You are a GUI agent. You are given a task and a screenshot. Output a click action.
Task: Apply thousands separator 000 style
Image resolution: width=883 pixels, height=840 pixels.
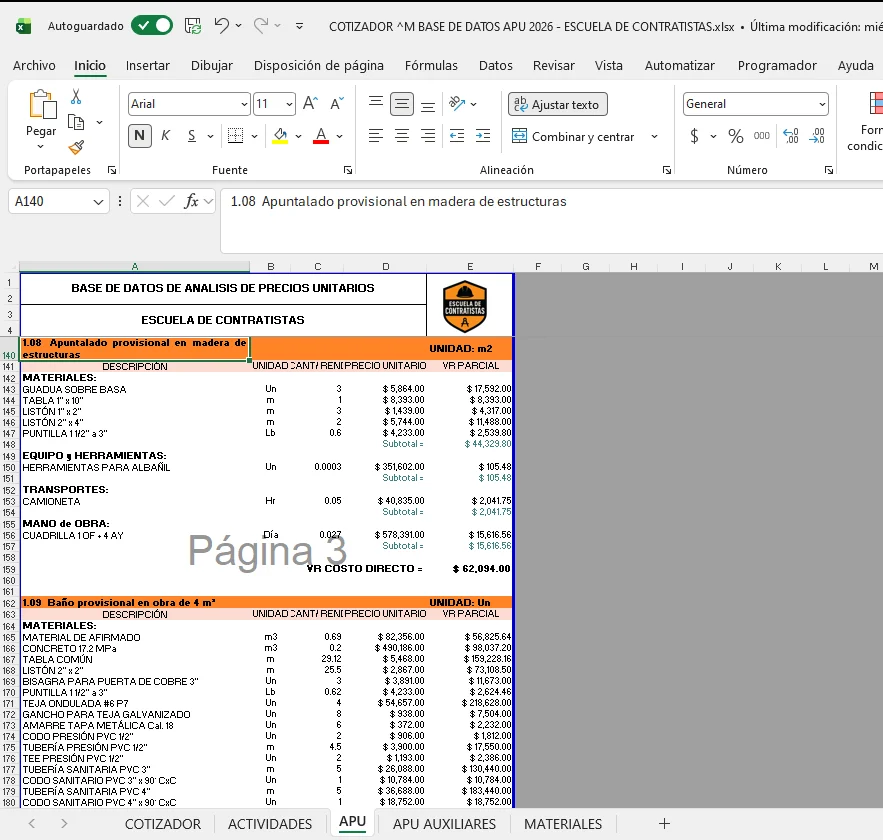[761, 136]
